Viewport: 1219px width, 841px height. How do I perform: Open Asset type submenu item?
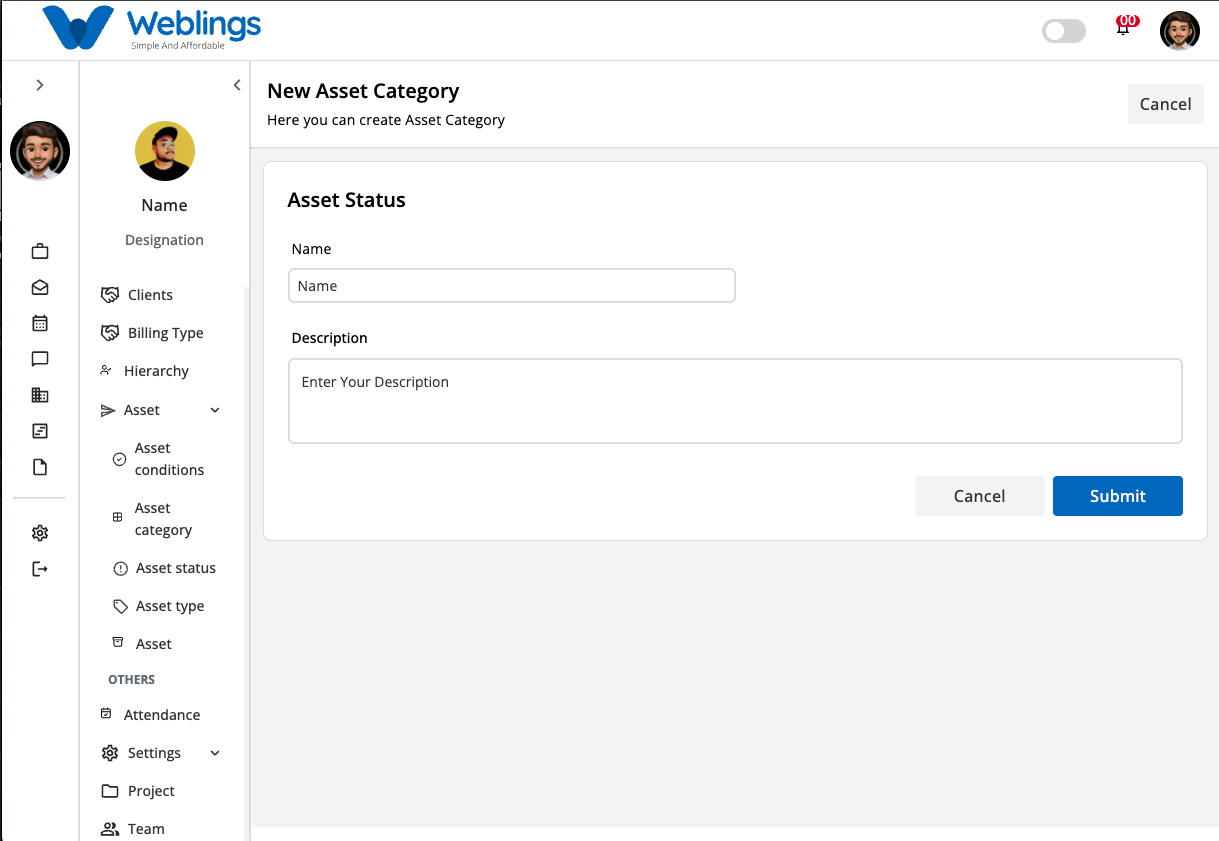coord(170,606)
